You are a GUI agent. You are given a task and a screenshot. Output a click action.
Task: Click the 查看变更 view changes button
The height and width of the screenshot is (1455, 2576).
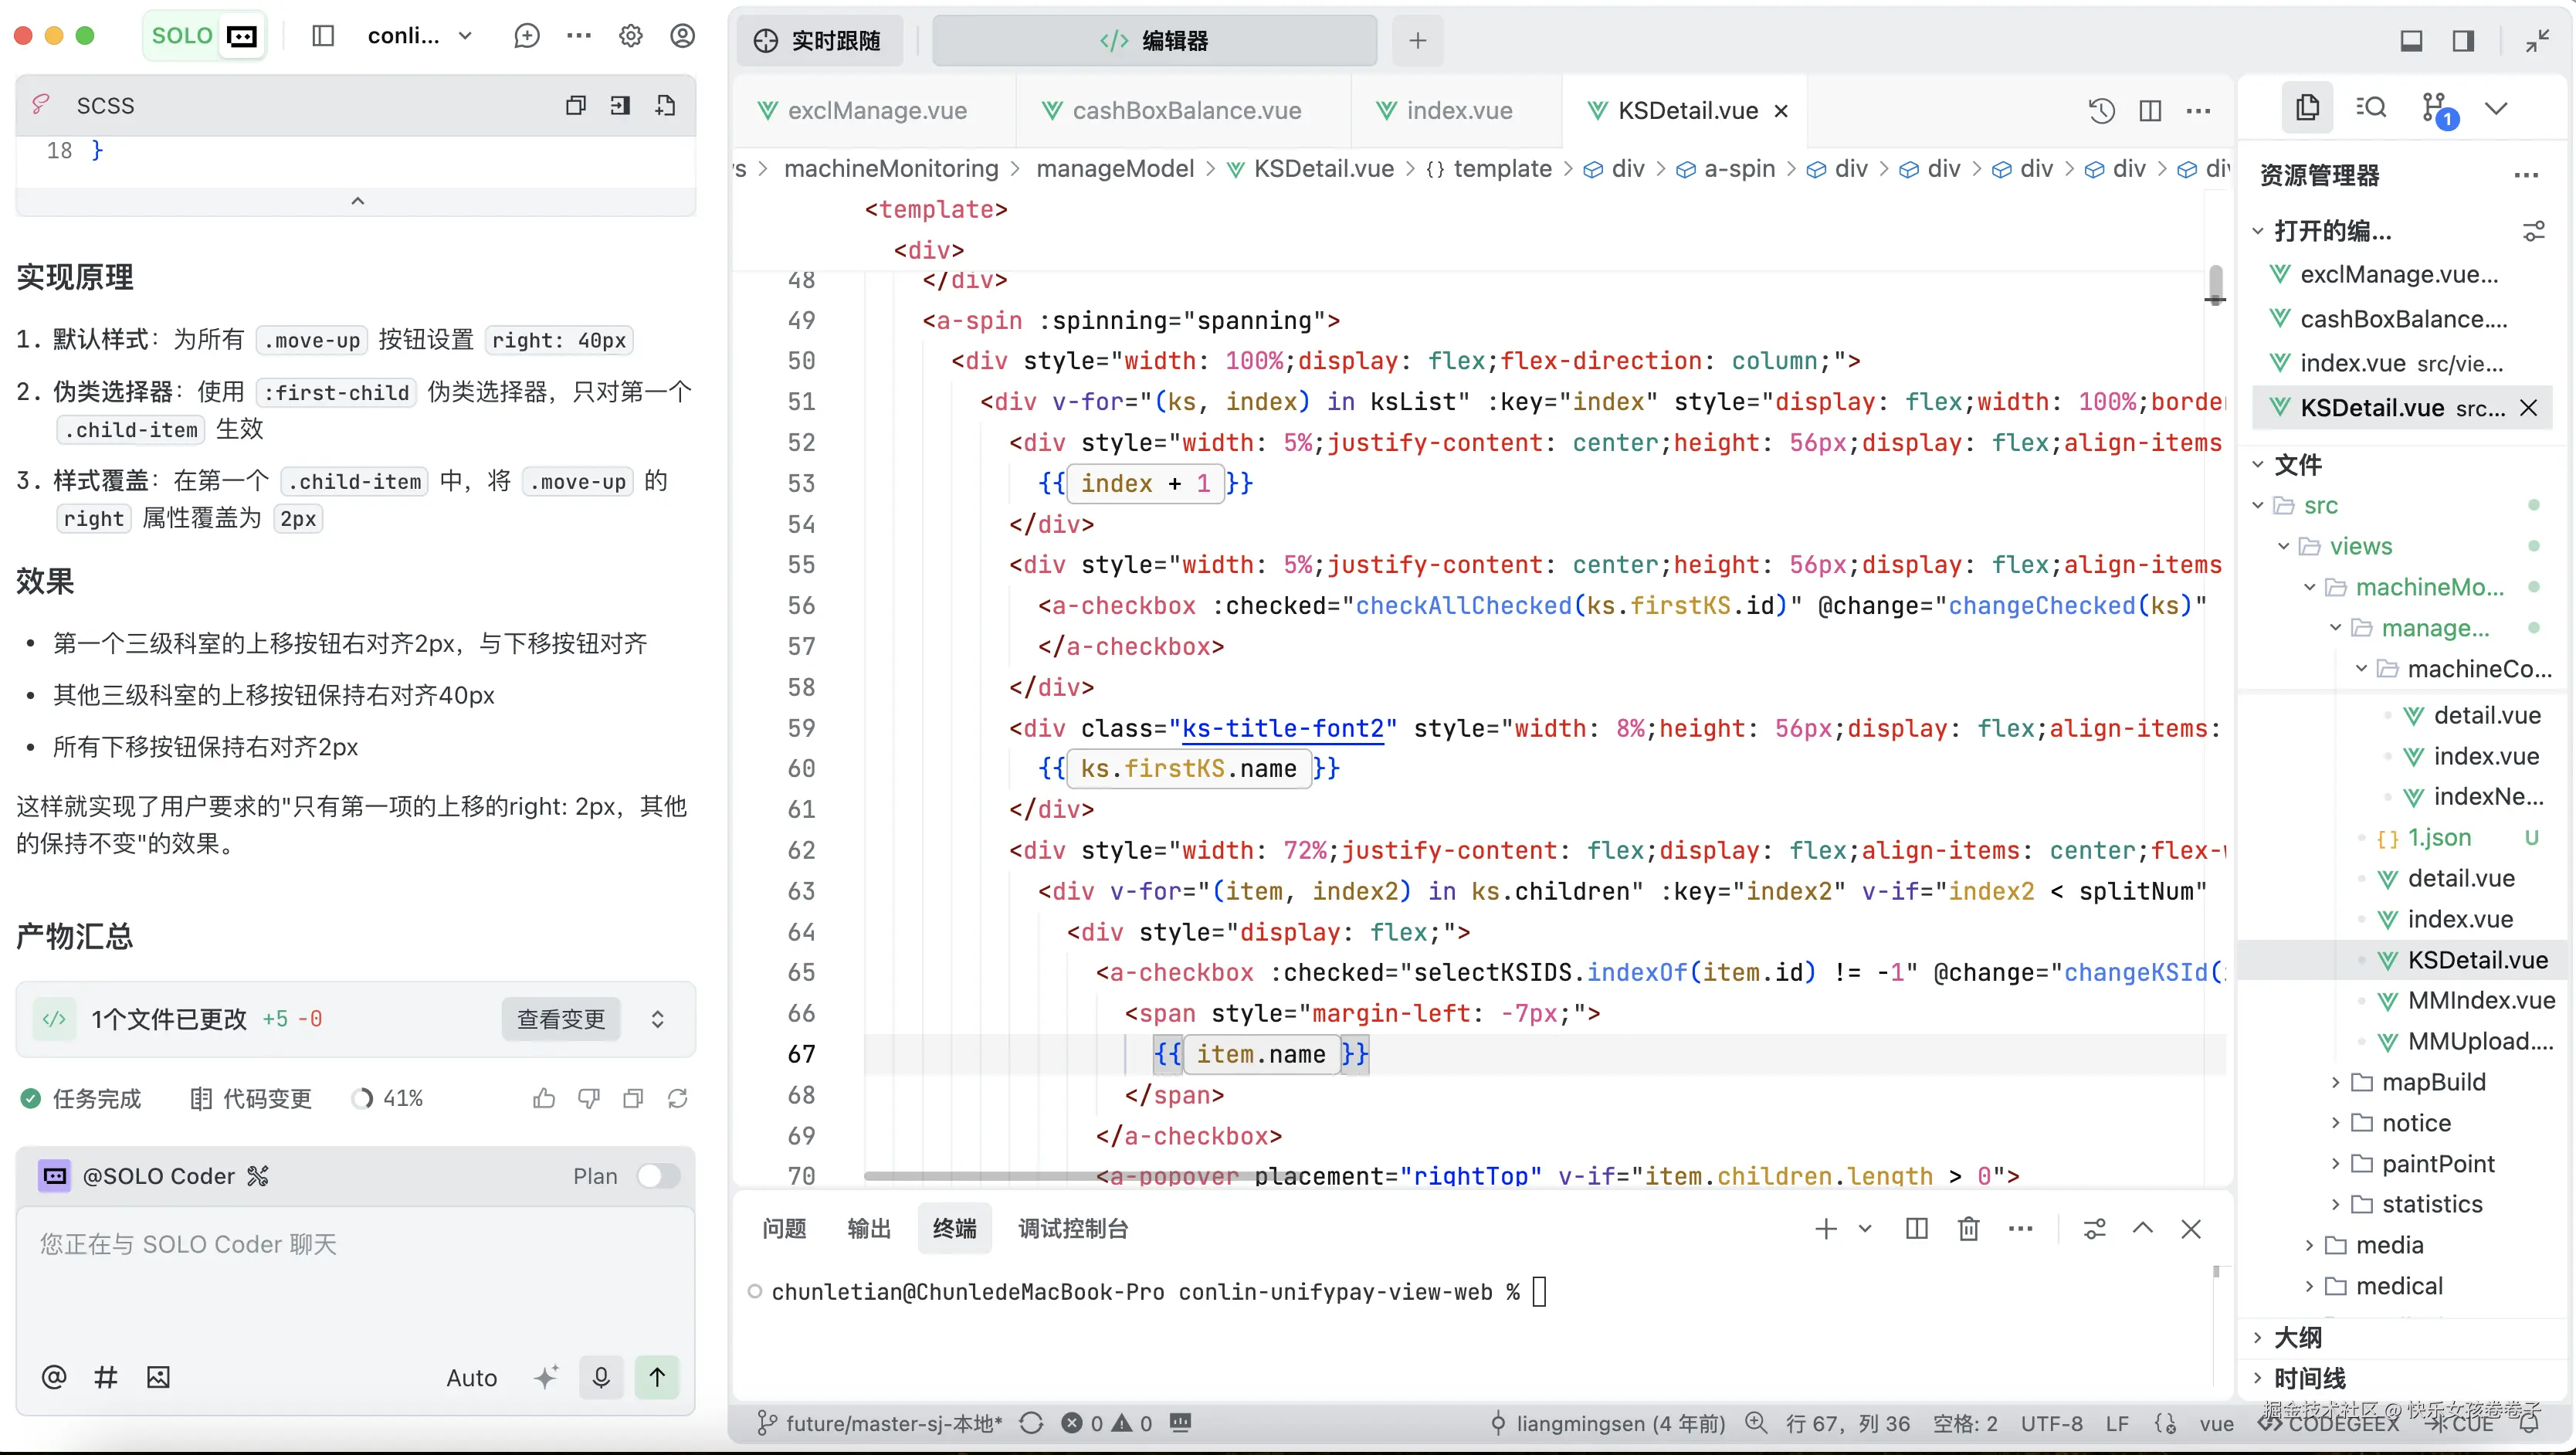coord(561,1019)
